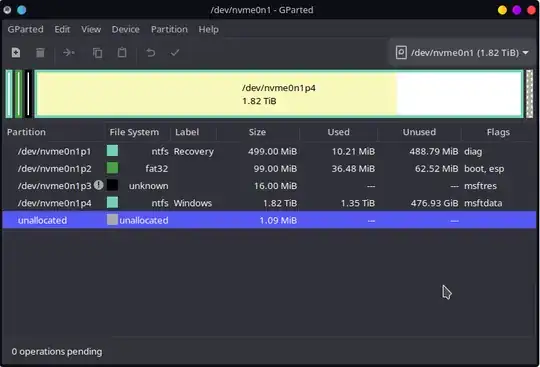Click the New partition toolbar icon

tap(16, 53)
